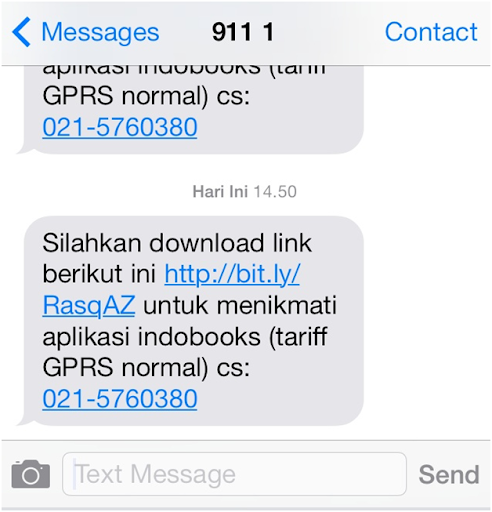
Task: Call 021-5760380 in the lower message
Action: click(x=120, y=398)
